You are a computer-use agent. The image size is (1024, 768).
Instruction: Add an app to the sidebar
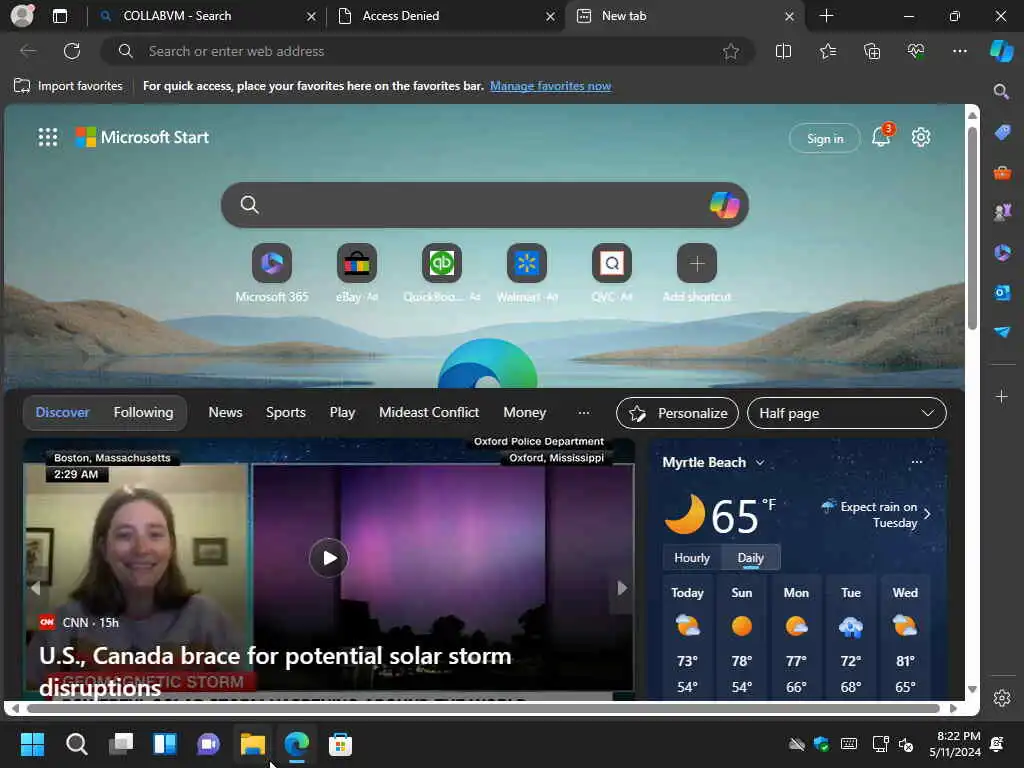pos(1001,396)
